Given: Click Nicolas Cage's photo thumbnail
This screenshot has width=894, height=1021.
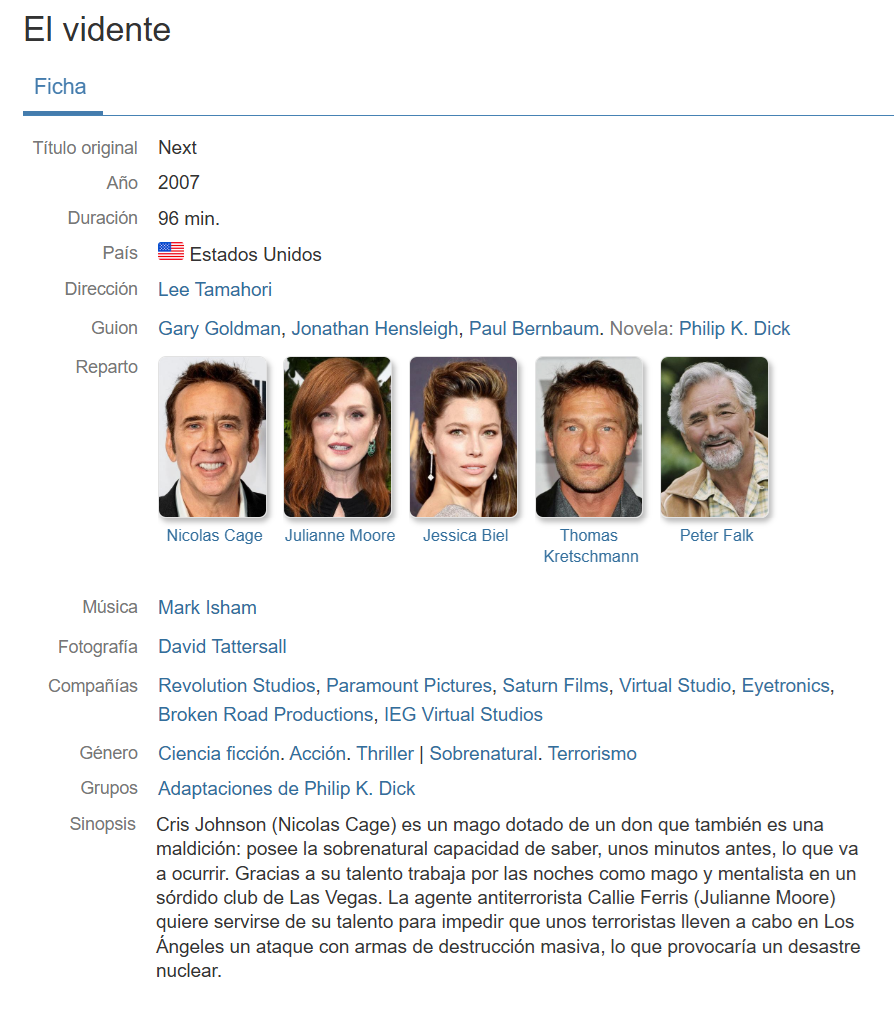Looking at the screenshot, I should pyautogui.click(x=212, y=437).
